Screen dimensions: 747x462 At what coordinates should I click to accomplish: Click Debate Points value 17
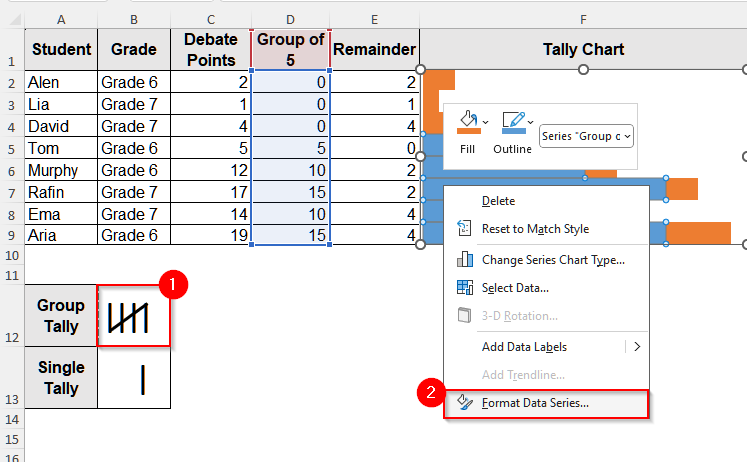(x=211, y=192)
